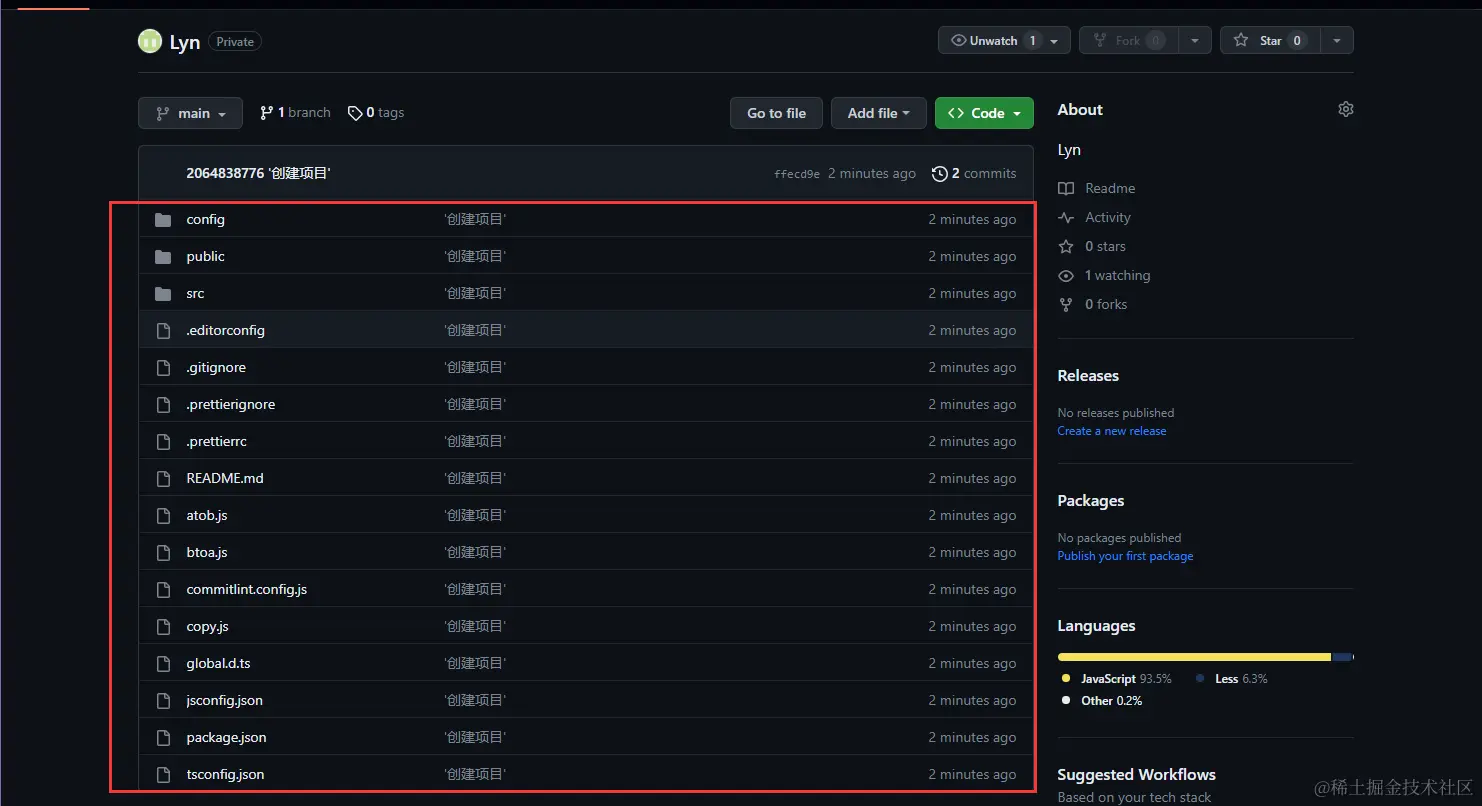Open the green Code dropdown
Viewport: 1482px width, 806px height.
point(984,113)
